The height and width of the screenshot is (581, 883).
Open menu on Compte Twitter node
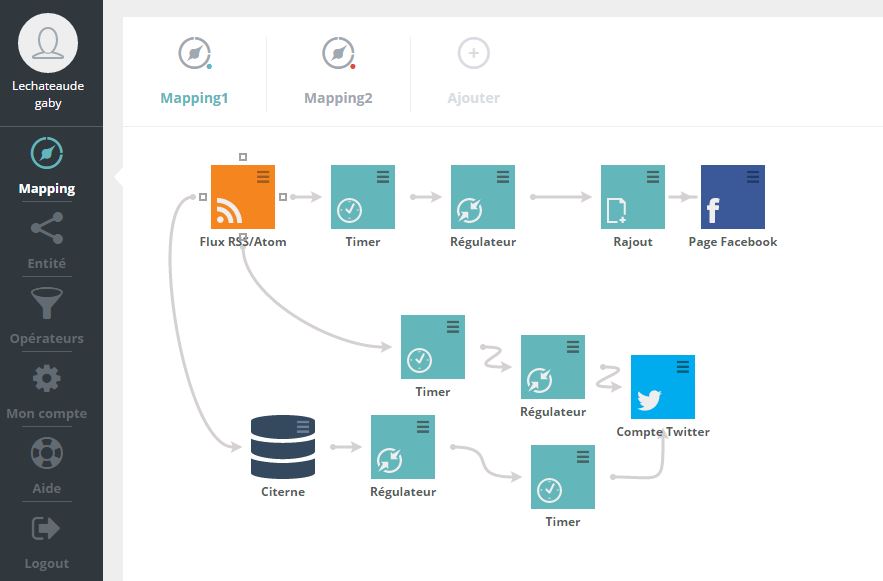coord(683,367)
